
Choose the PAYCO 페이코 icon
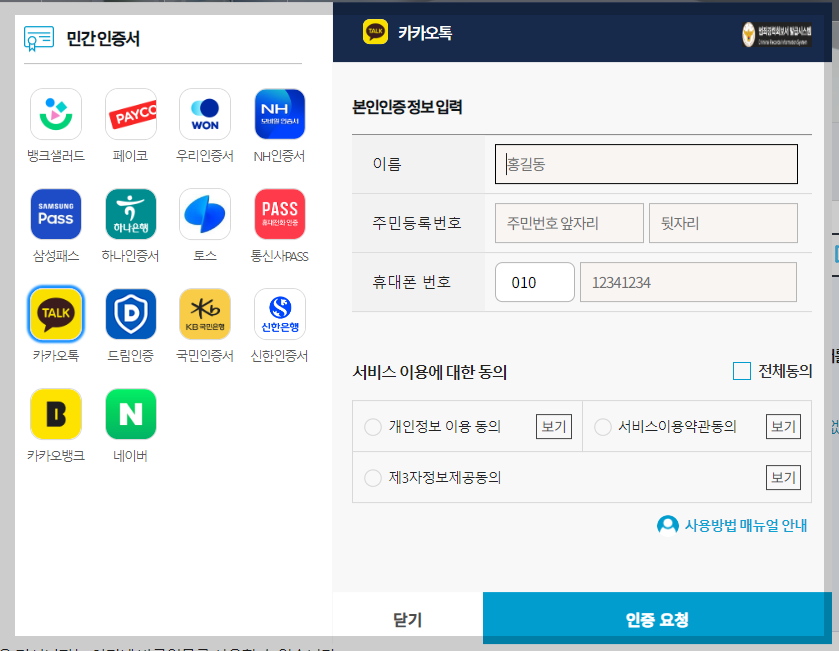[131, 114]
